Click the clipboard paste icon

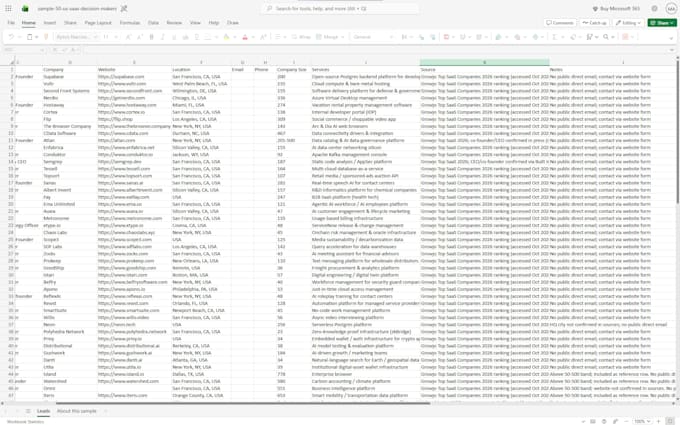tap(29, 37)
